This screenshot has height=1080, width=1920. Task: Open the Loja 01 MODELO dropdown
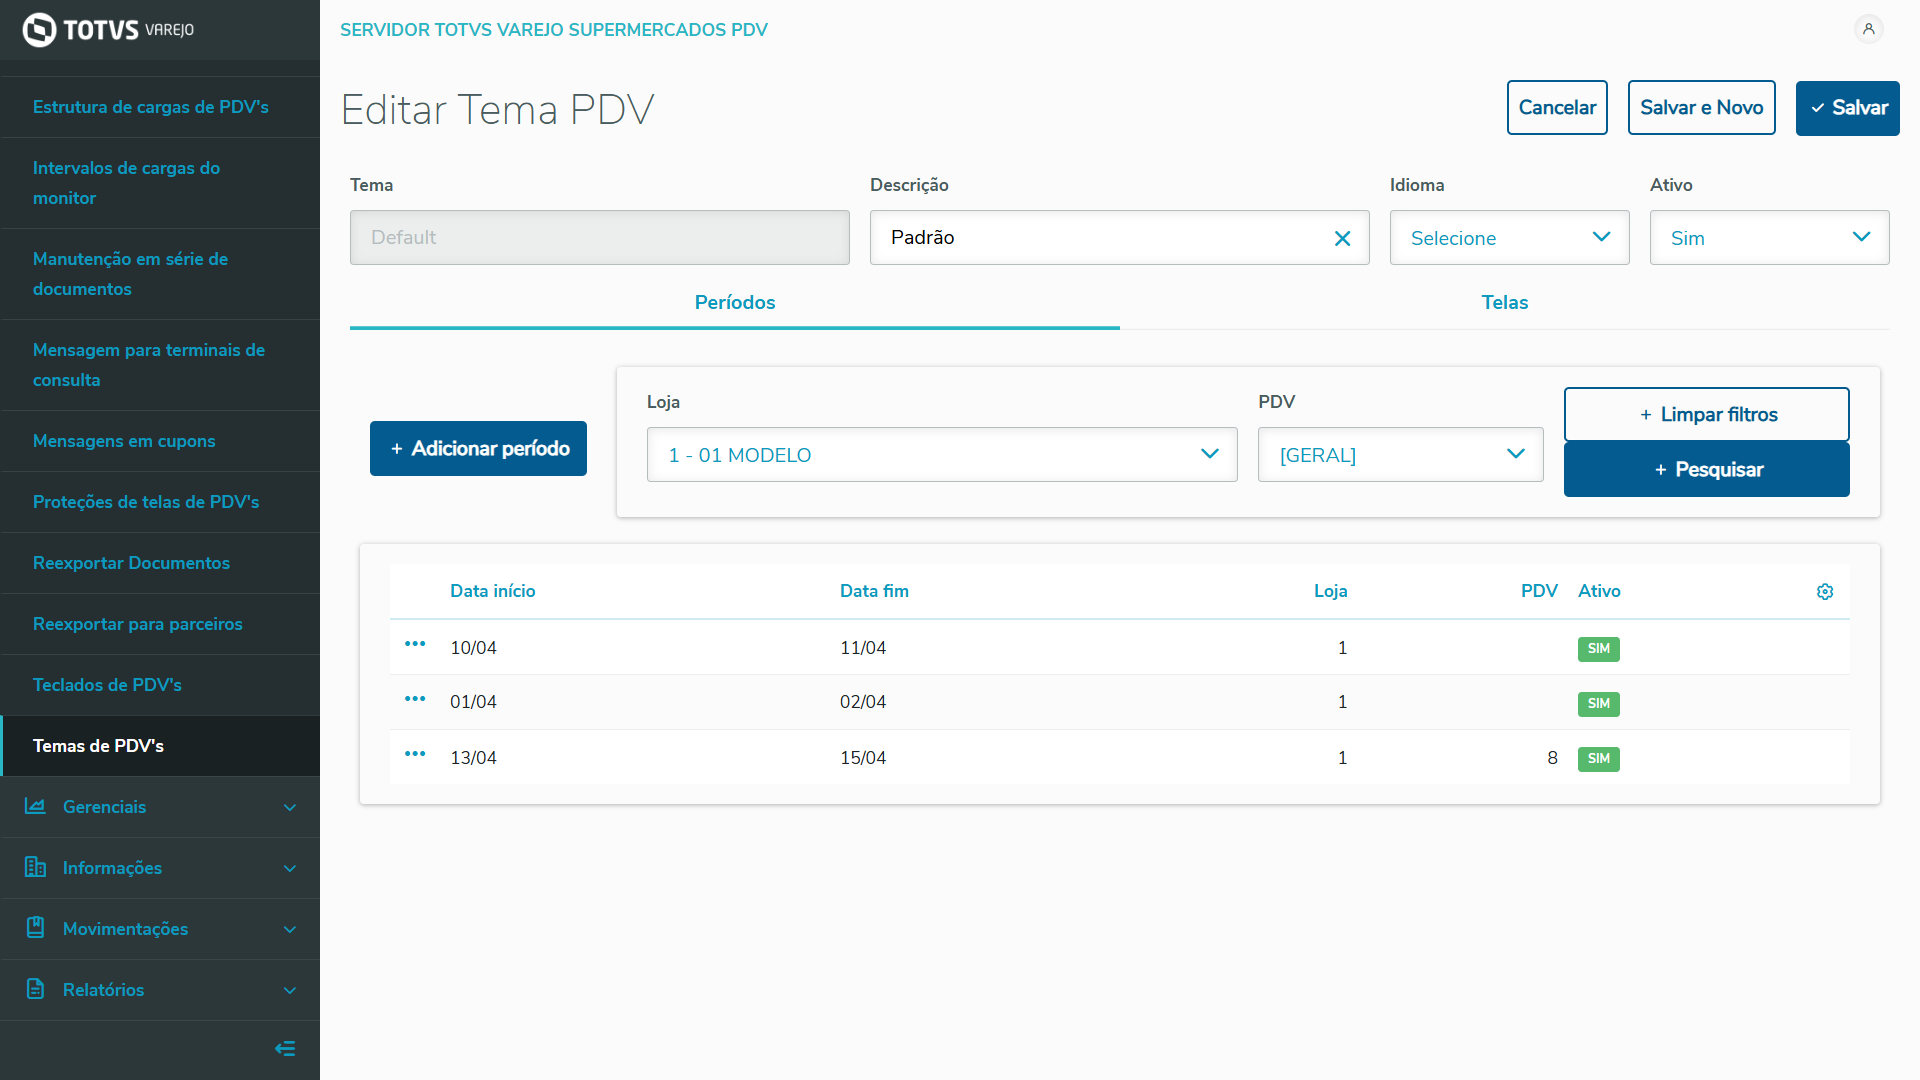(941, 455)
